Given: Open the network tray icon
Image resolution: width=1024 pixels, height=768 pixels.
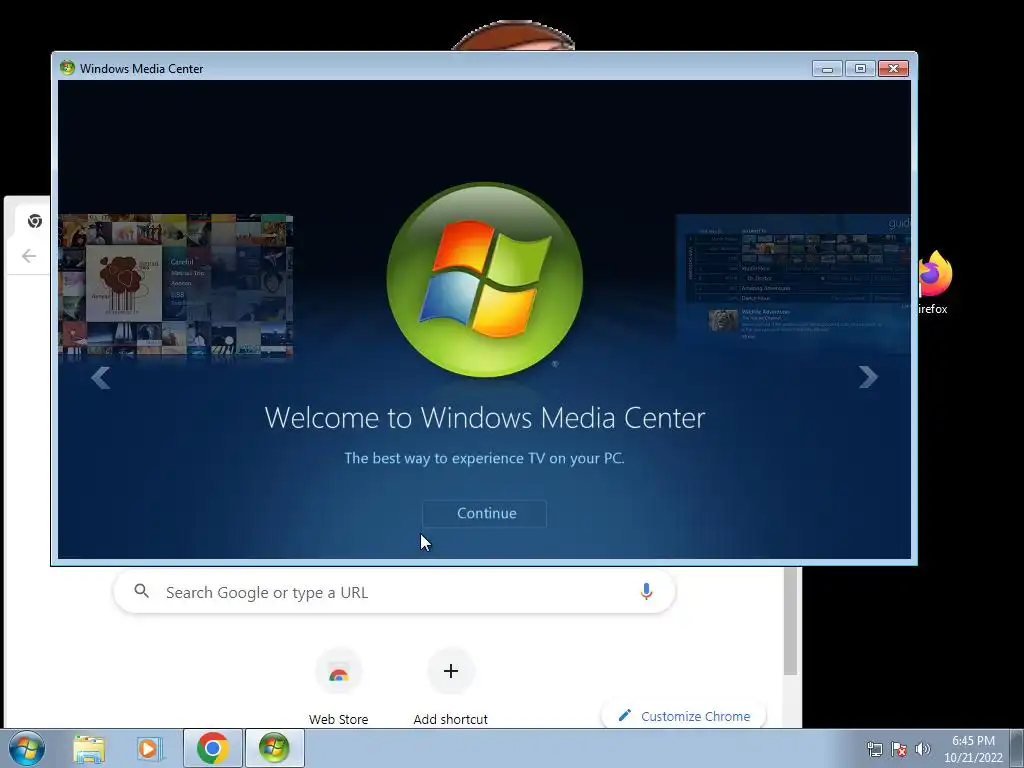Looking at the screenshot, I should (x=874, y=749).
